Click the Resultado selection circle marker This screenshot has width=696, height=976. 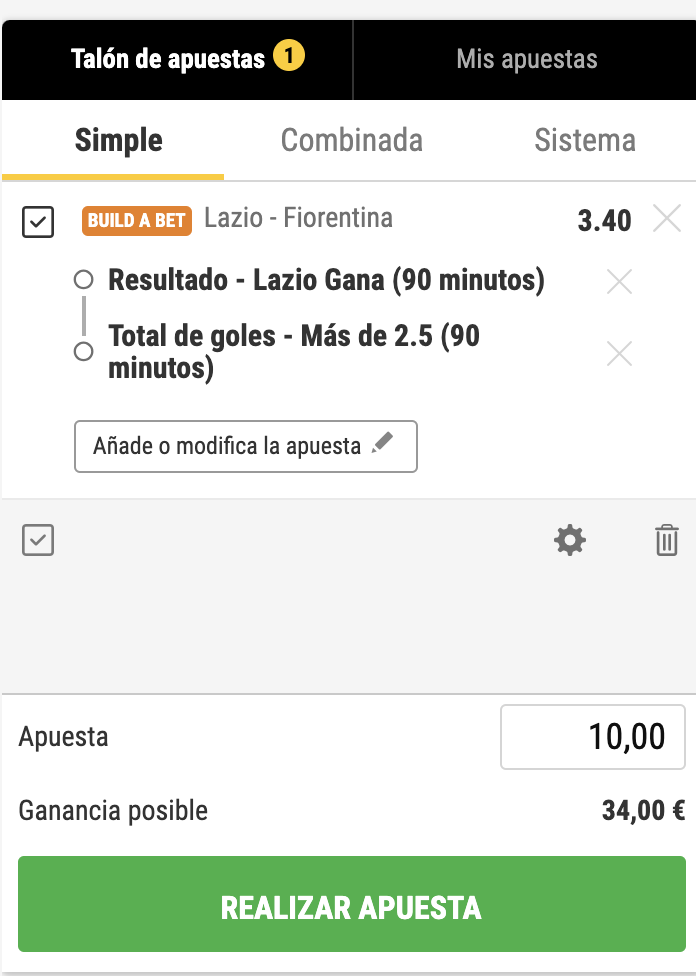[84, 280]
